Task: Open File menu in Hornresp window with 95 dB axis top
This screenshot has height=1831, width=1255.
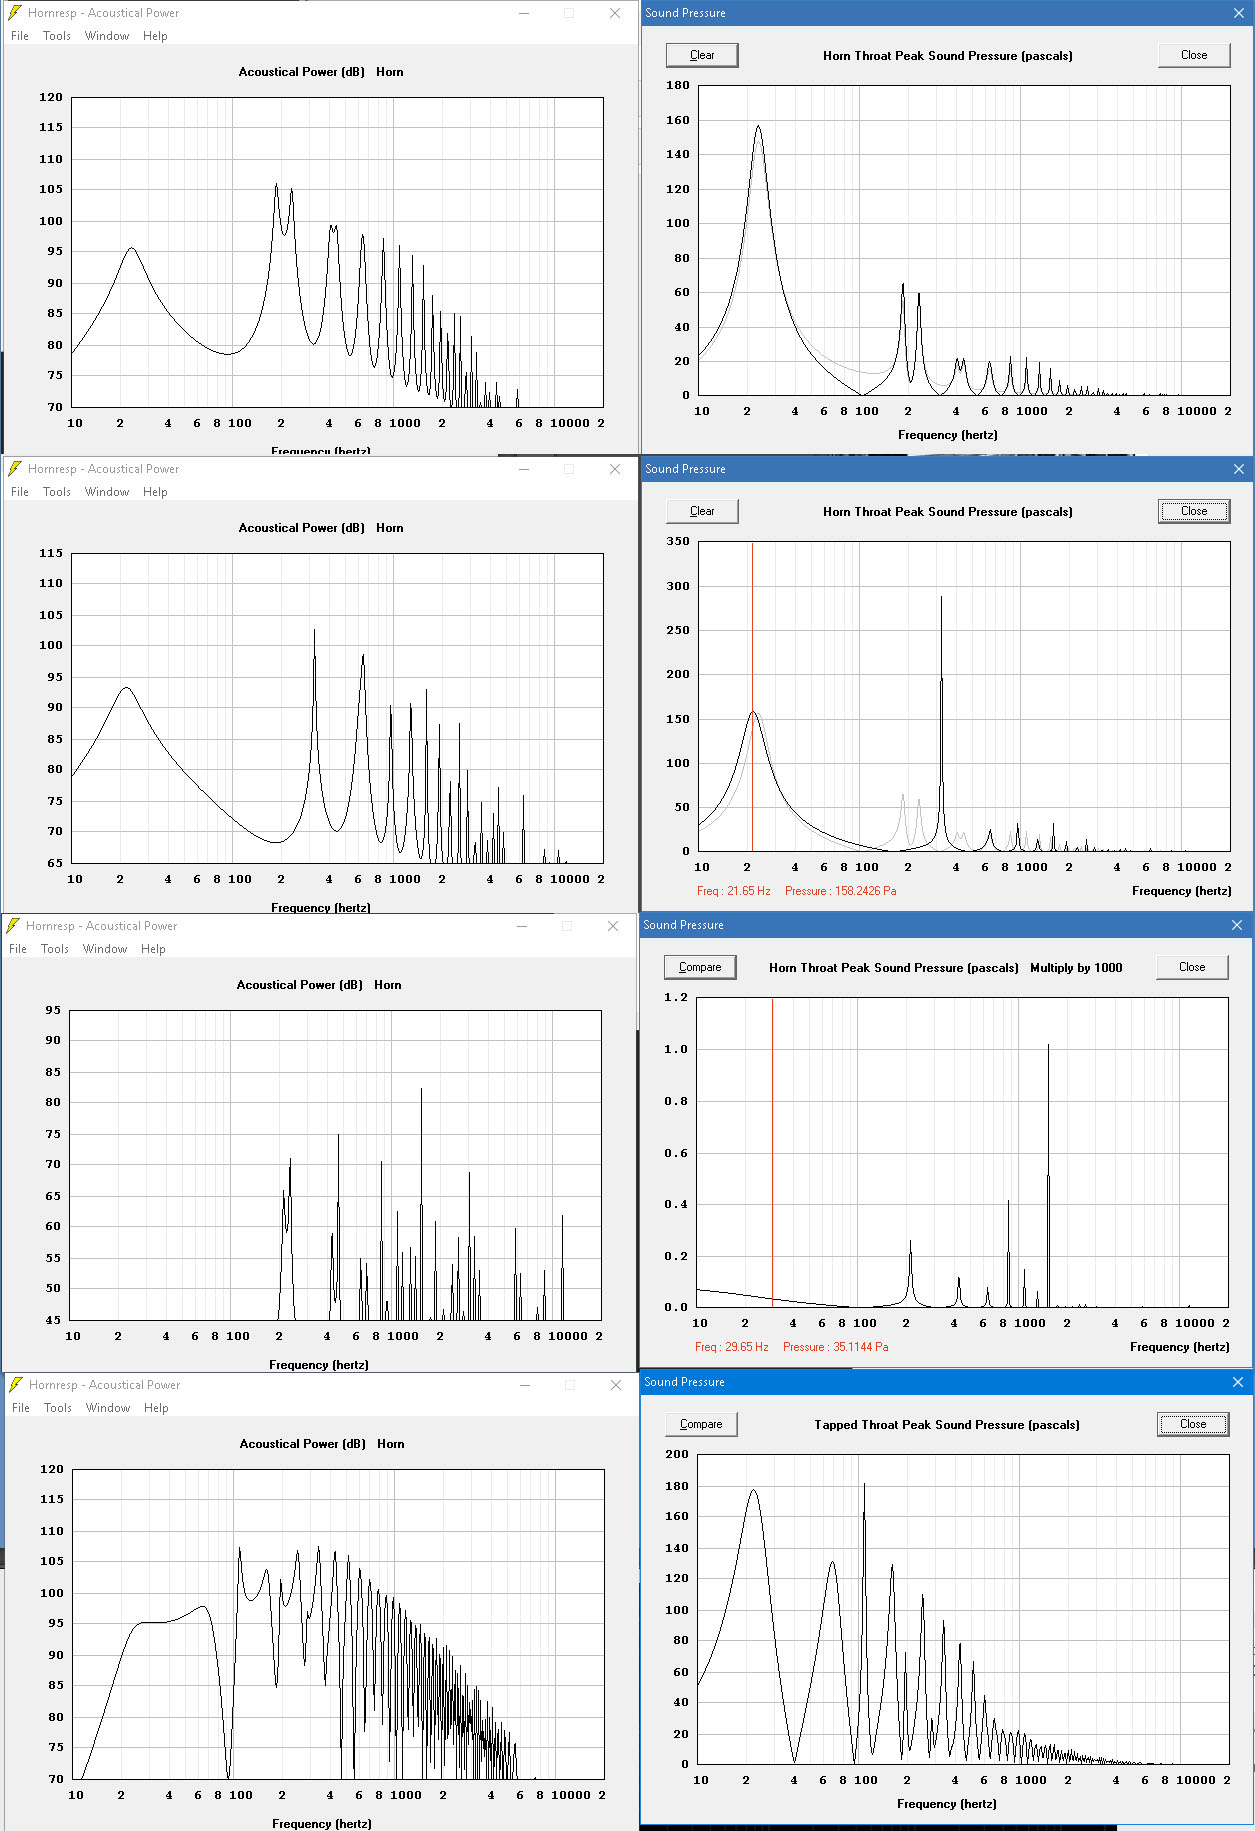Action: click(x=18, y=949)
